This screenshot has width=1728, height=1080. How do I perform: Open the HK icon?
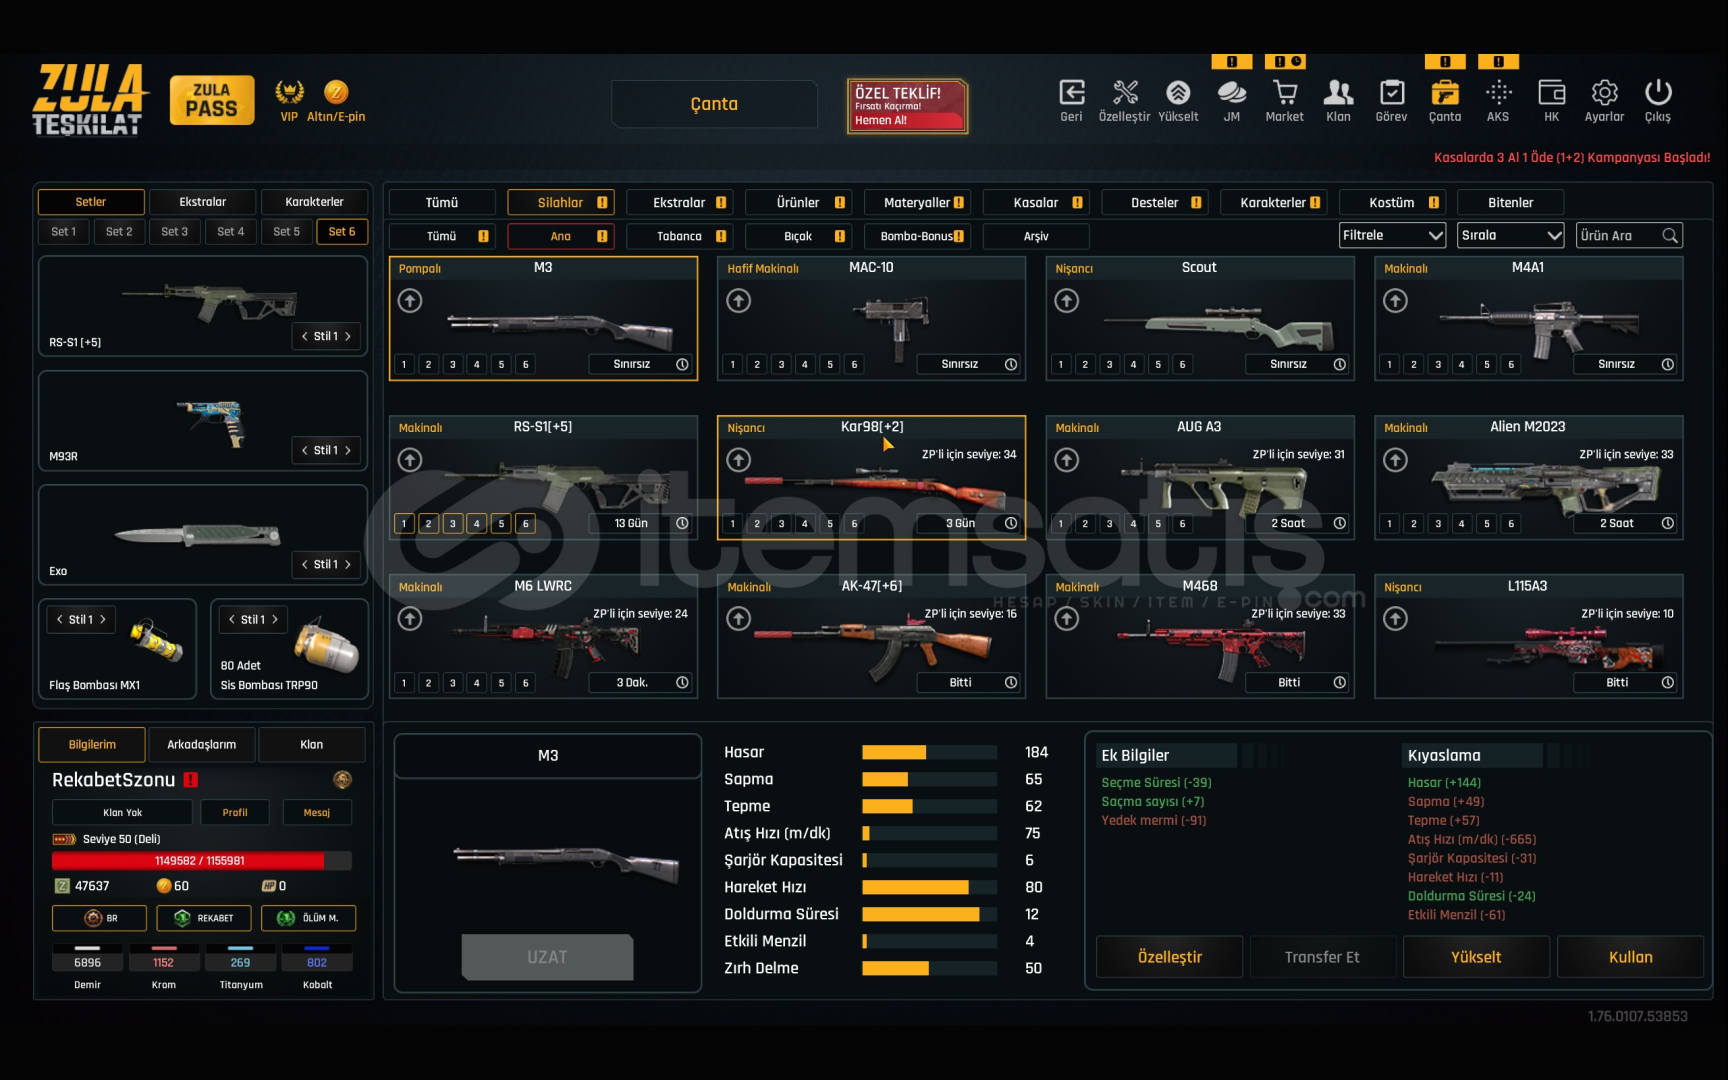point(1551,93)
